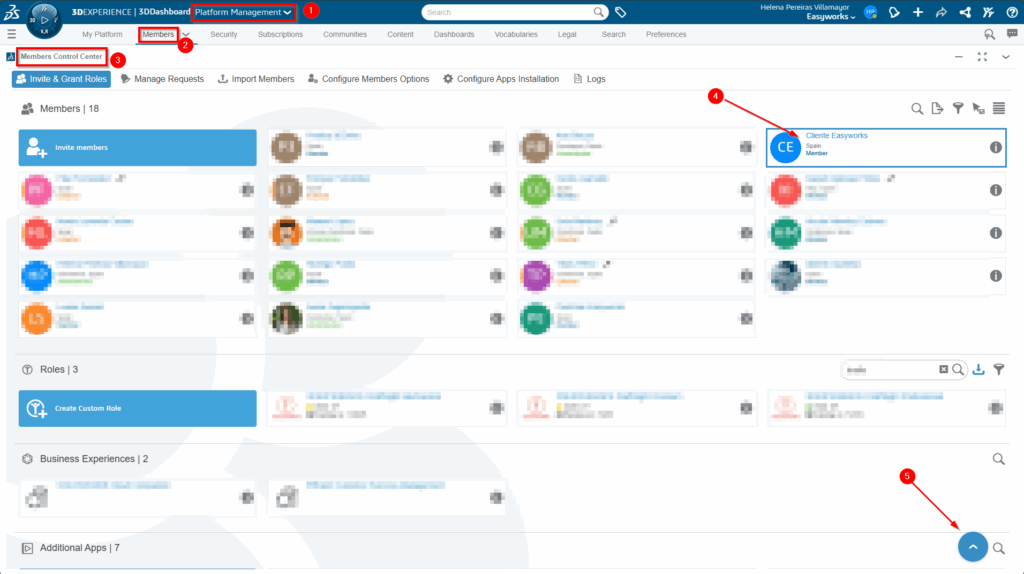The image size is (1024, 574).
Task: Switch to the Content tab
Action: pos(400,34)
